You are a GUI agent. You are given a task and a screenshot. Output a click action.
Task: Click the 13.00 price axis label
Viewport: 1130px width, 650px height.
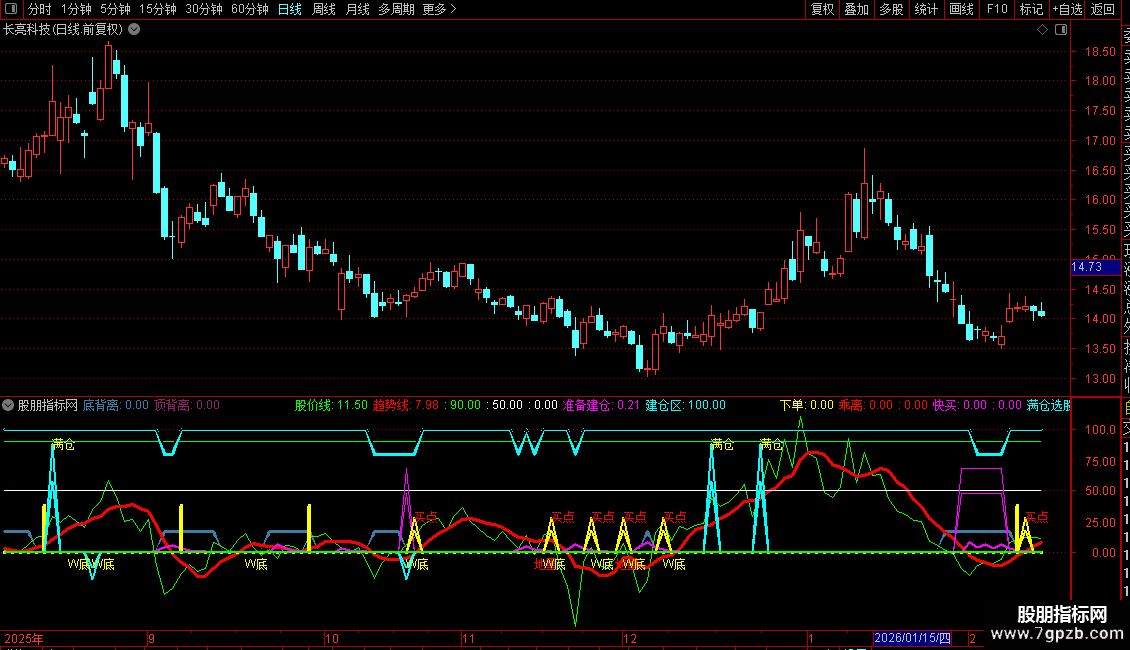[1100, 379]
